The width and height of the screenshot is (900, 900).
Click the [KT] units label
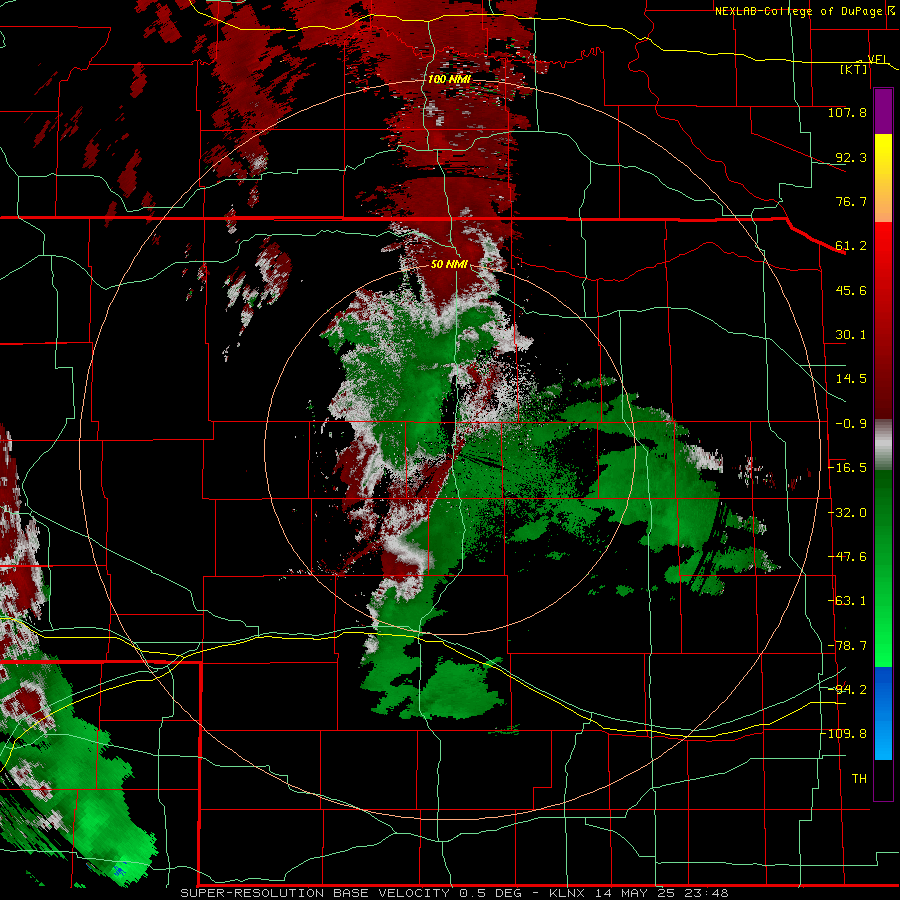[x=854, y=69]
